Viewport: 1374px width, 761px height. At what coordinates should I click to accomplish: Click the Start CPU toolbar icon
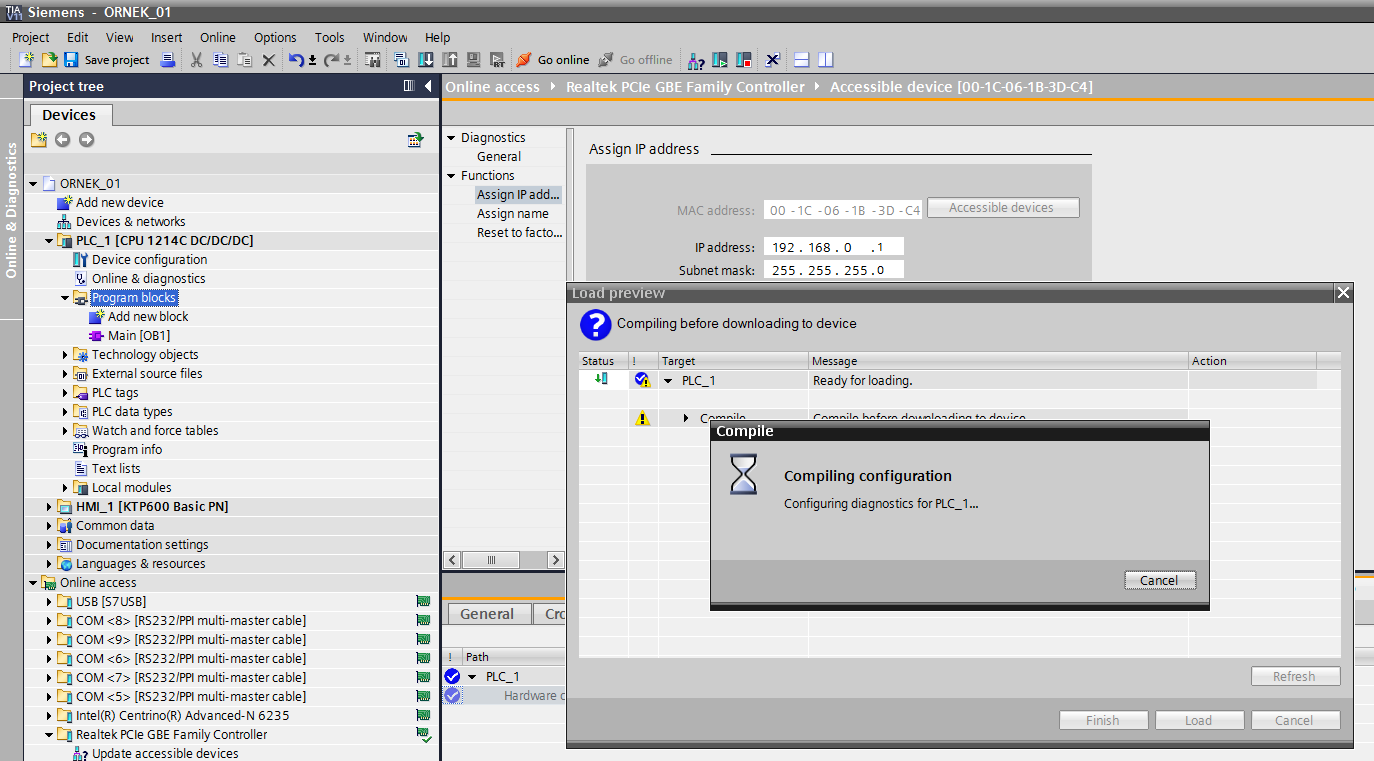pos(720,60)
